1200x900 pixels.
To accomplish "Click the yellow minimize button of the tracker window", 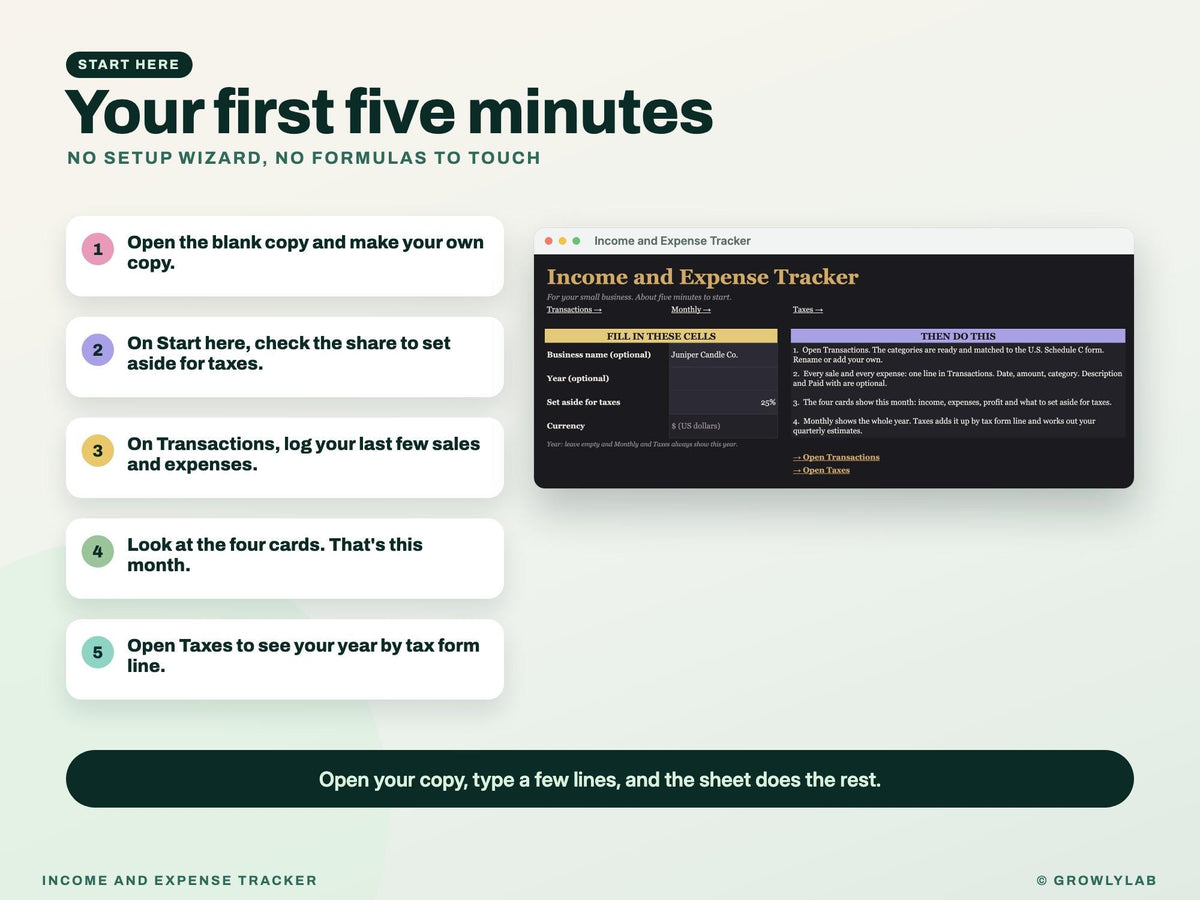I will [x=563, y=241].
